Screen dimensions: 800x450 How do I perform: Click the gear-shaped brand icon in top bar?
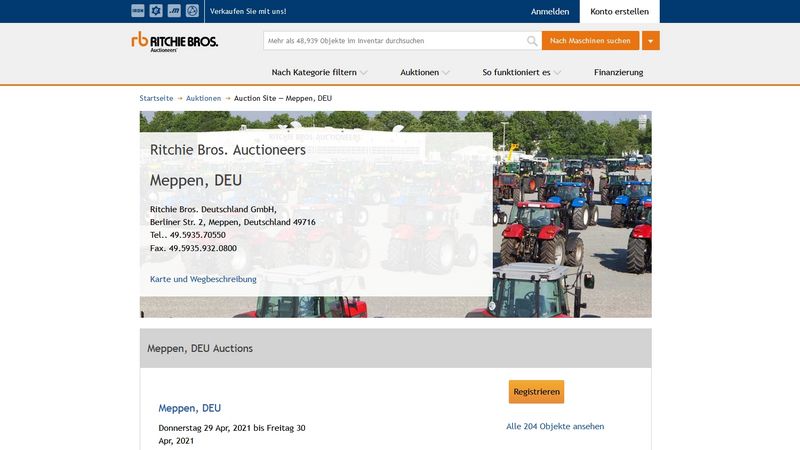click(x=156, y=11)
